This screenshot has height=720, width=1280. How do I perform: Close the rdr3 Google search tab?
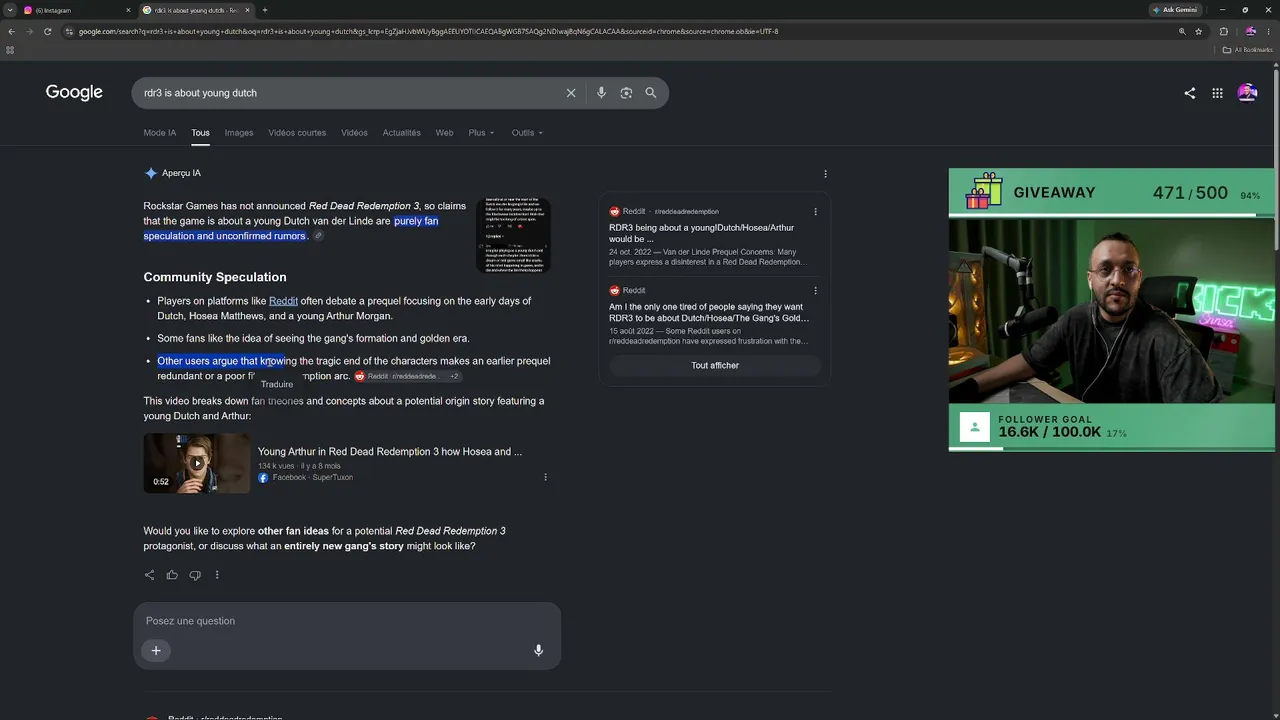[x=247, y=10]
